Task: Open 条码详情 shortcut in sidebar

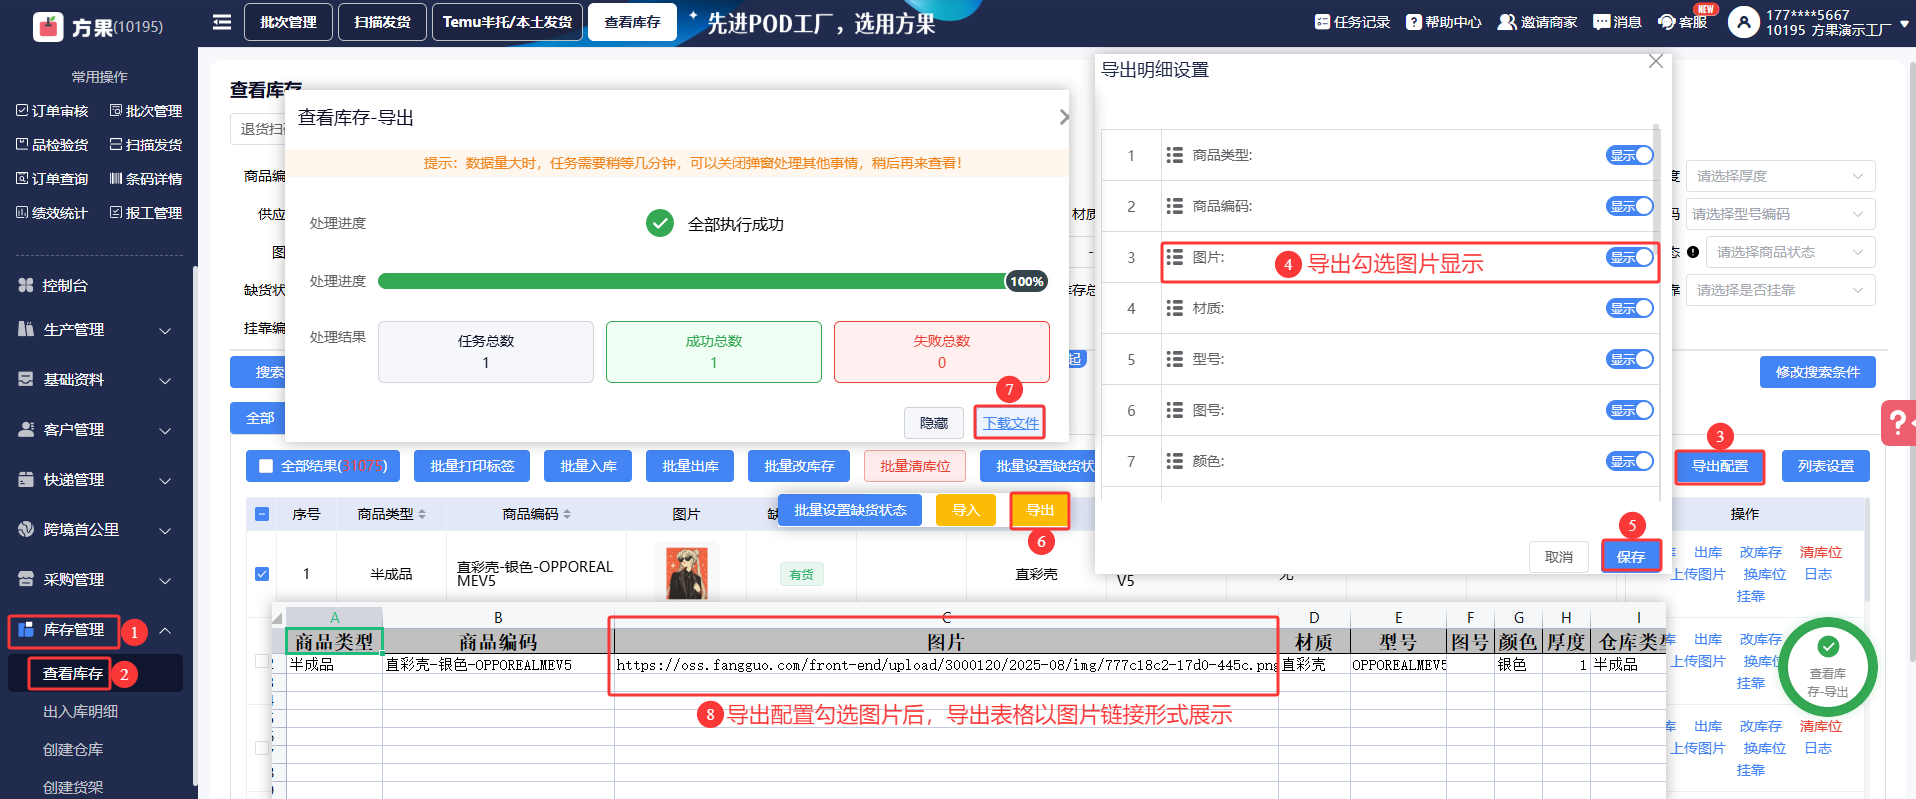Action: (x=146, y=179)
